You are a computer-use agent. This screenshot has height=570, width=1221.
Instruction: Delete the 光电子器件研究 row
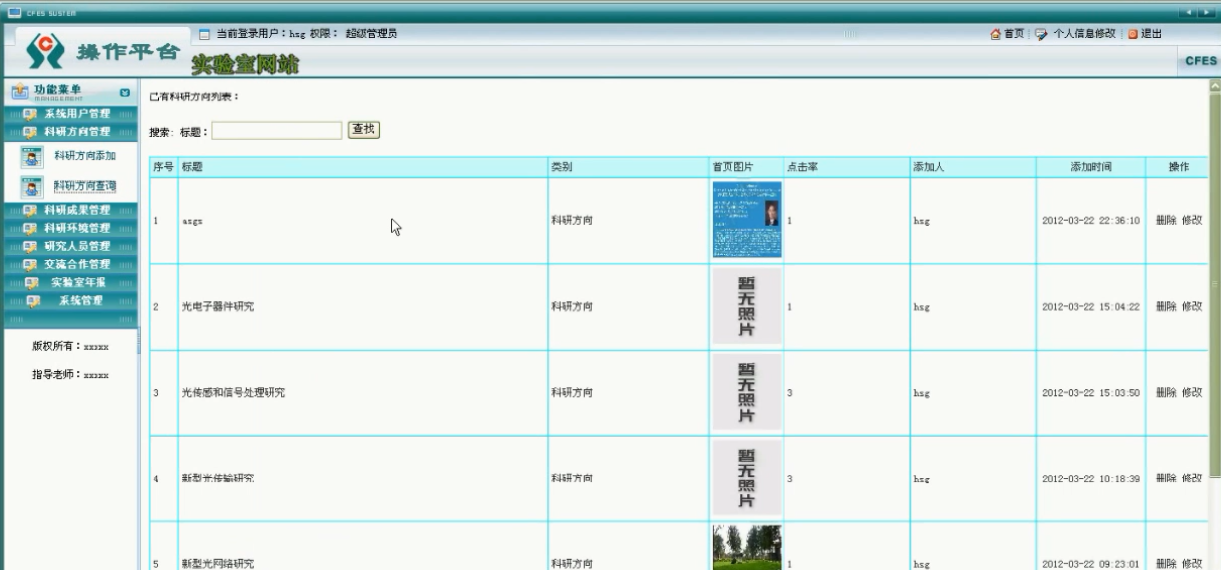point(1166,307)
